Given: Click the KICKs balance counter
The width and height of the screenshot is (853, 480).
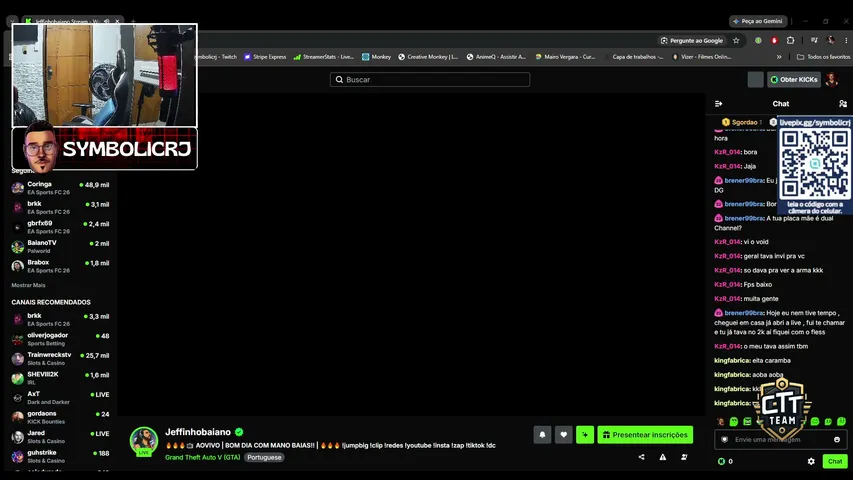Looking at the screenshot, I should pyautogui.click(x=725, y=461).
